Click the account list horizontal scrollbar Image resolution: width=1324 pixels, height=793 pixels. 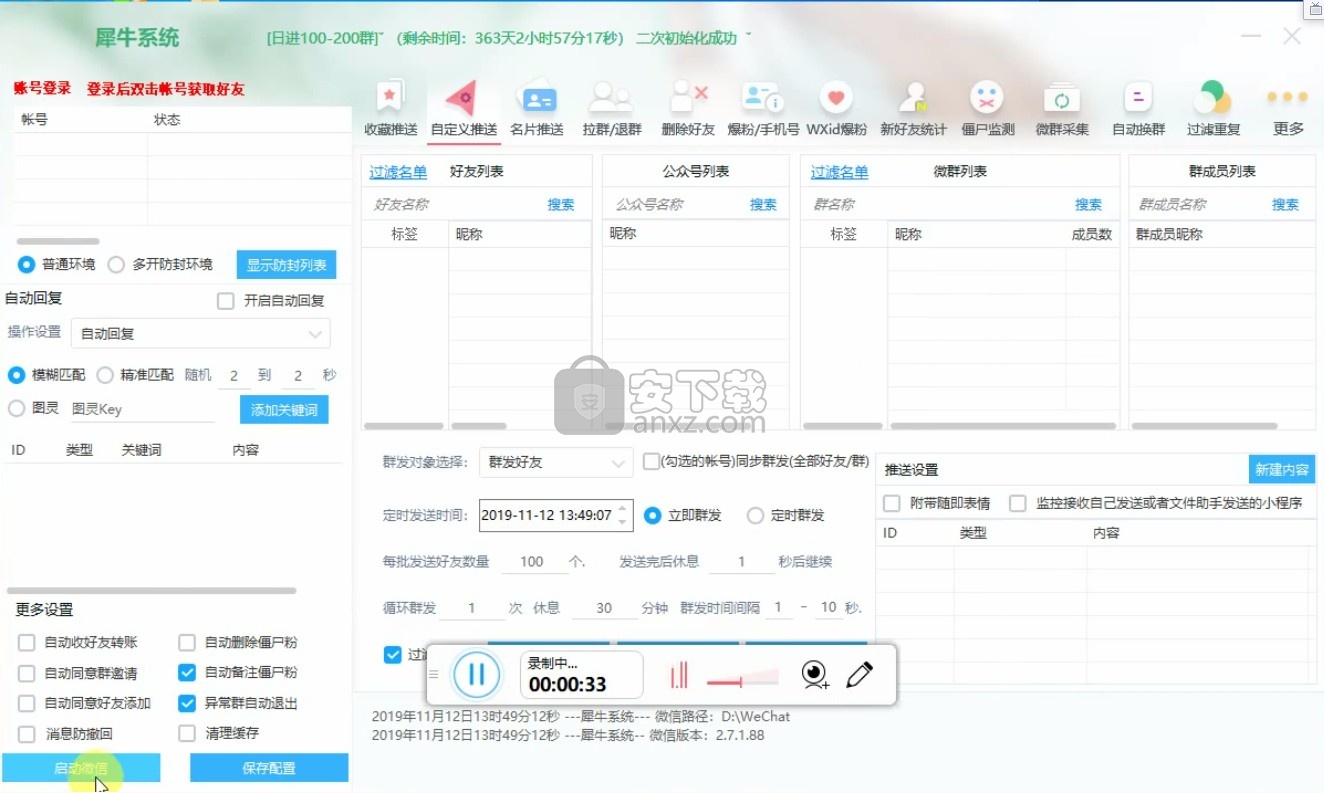pos(58,241)
